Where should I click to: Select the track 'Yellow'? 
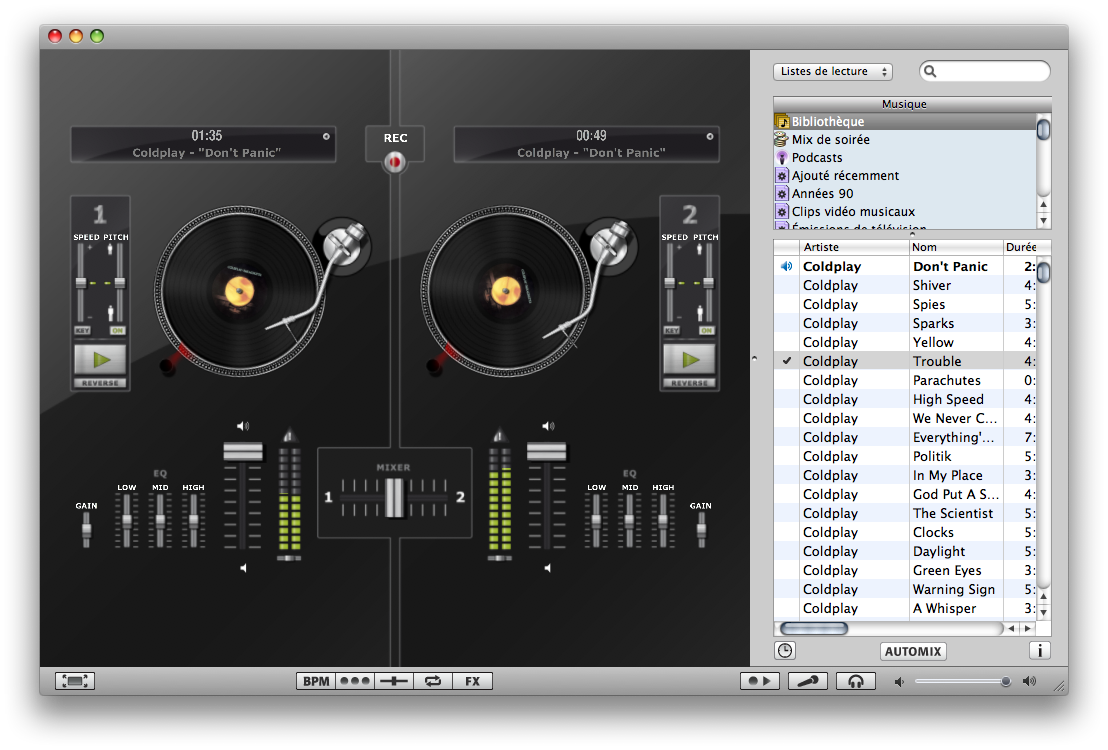point(905,342)
